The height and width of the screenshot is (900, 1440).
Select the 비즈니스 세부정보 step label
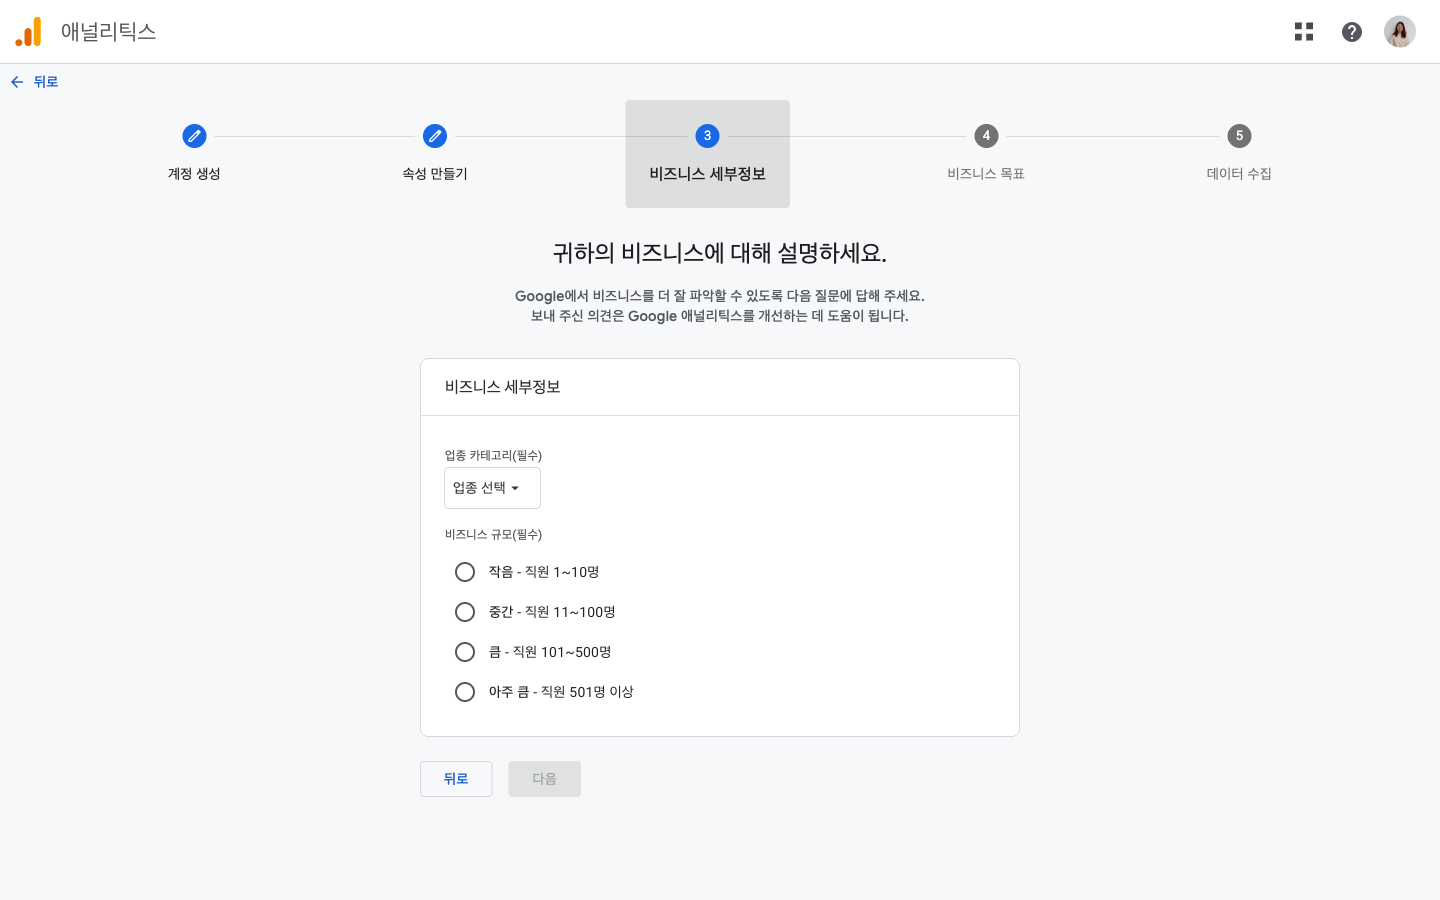tap(707, 174)
